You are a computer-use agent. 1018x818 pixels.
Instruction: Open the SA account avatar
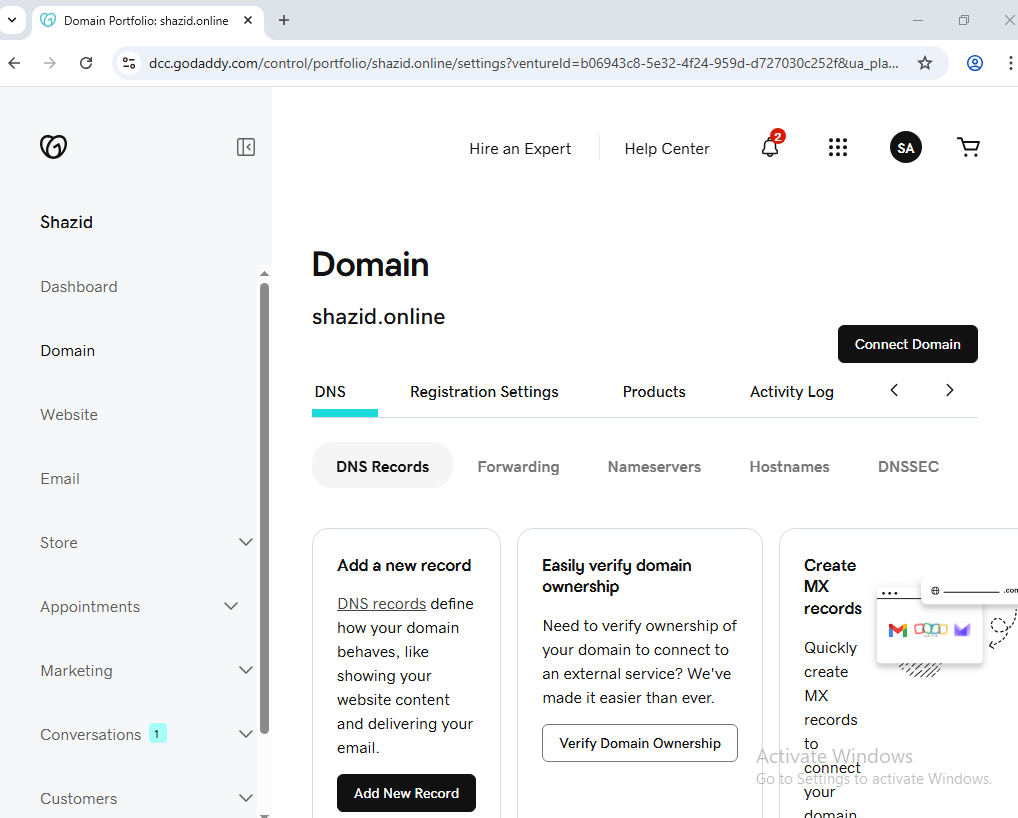point(905,147)
